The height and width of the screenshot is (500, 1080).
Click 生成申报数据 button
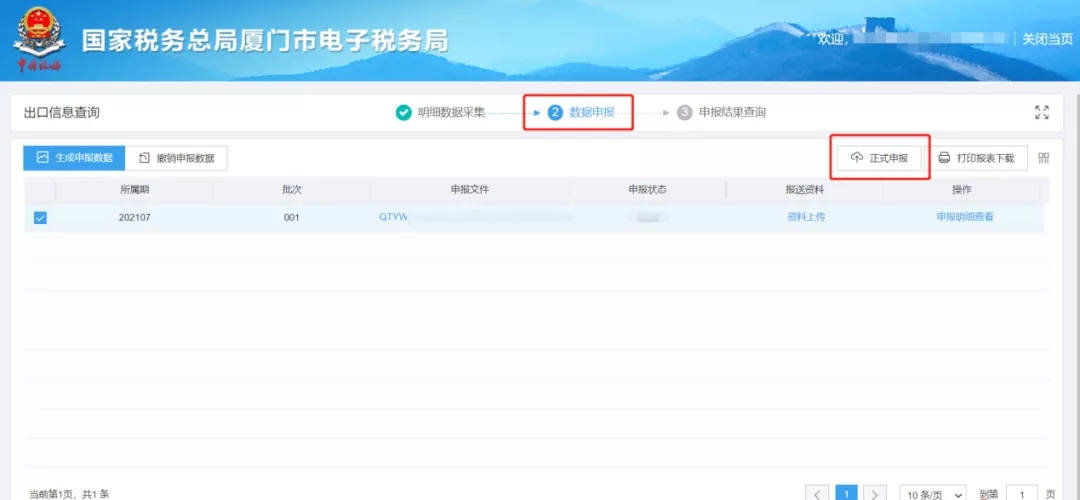(74, 158)
